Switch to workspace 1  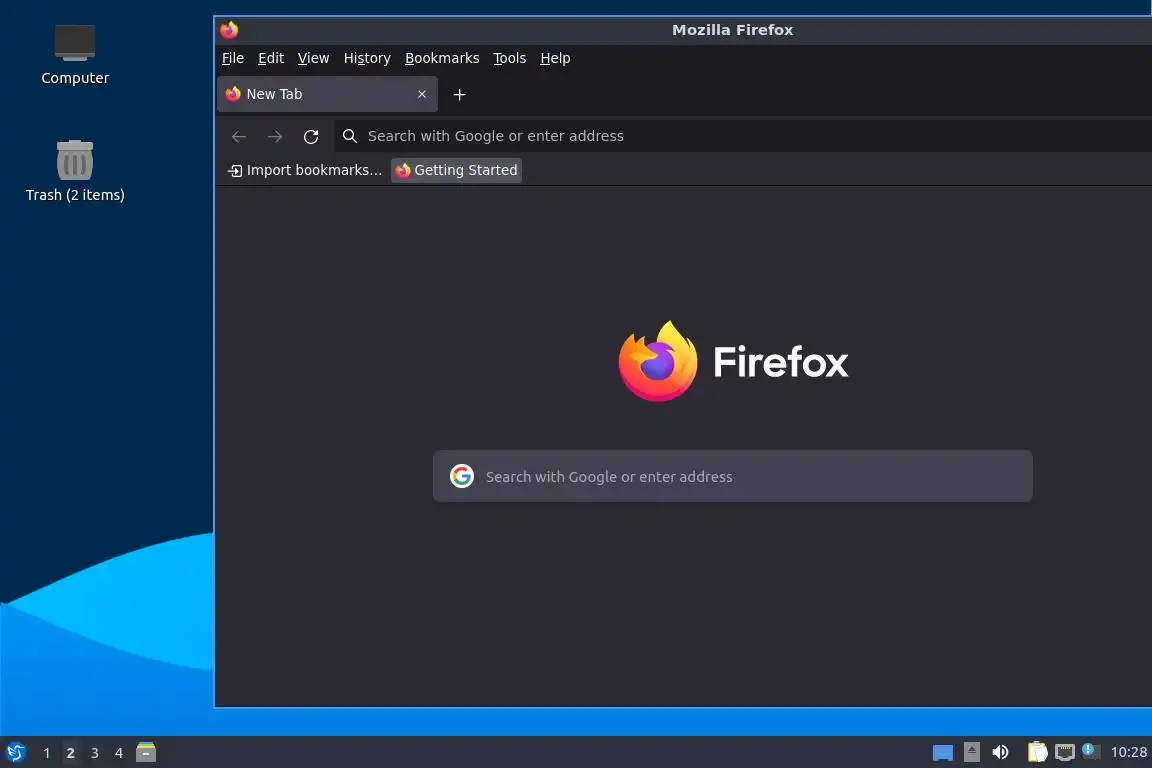click(46, 753)
